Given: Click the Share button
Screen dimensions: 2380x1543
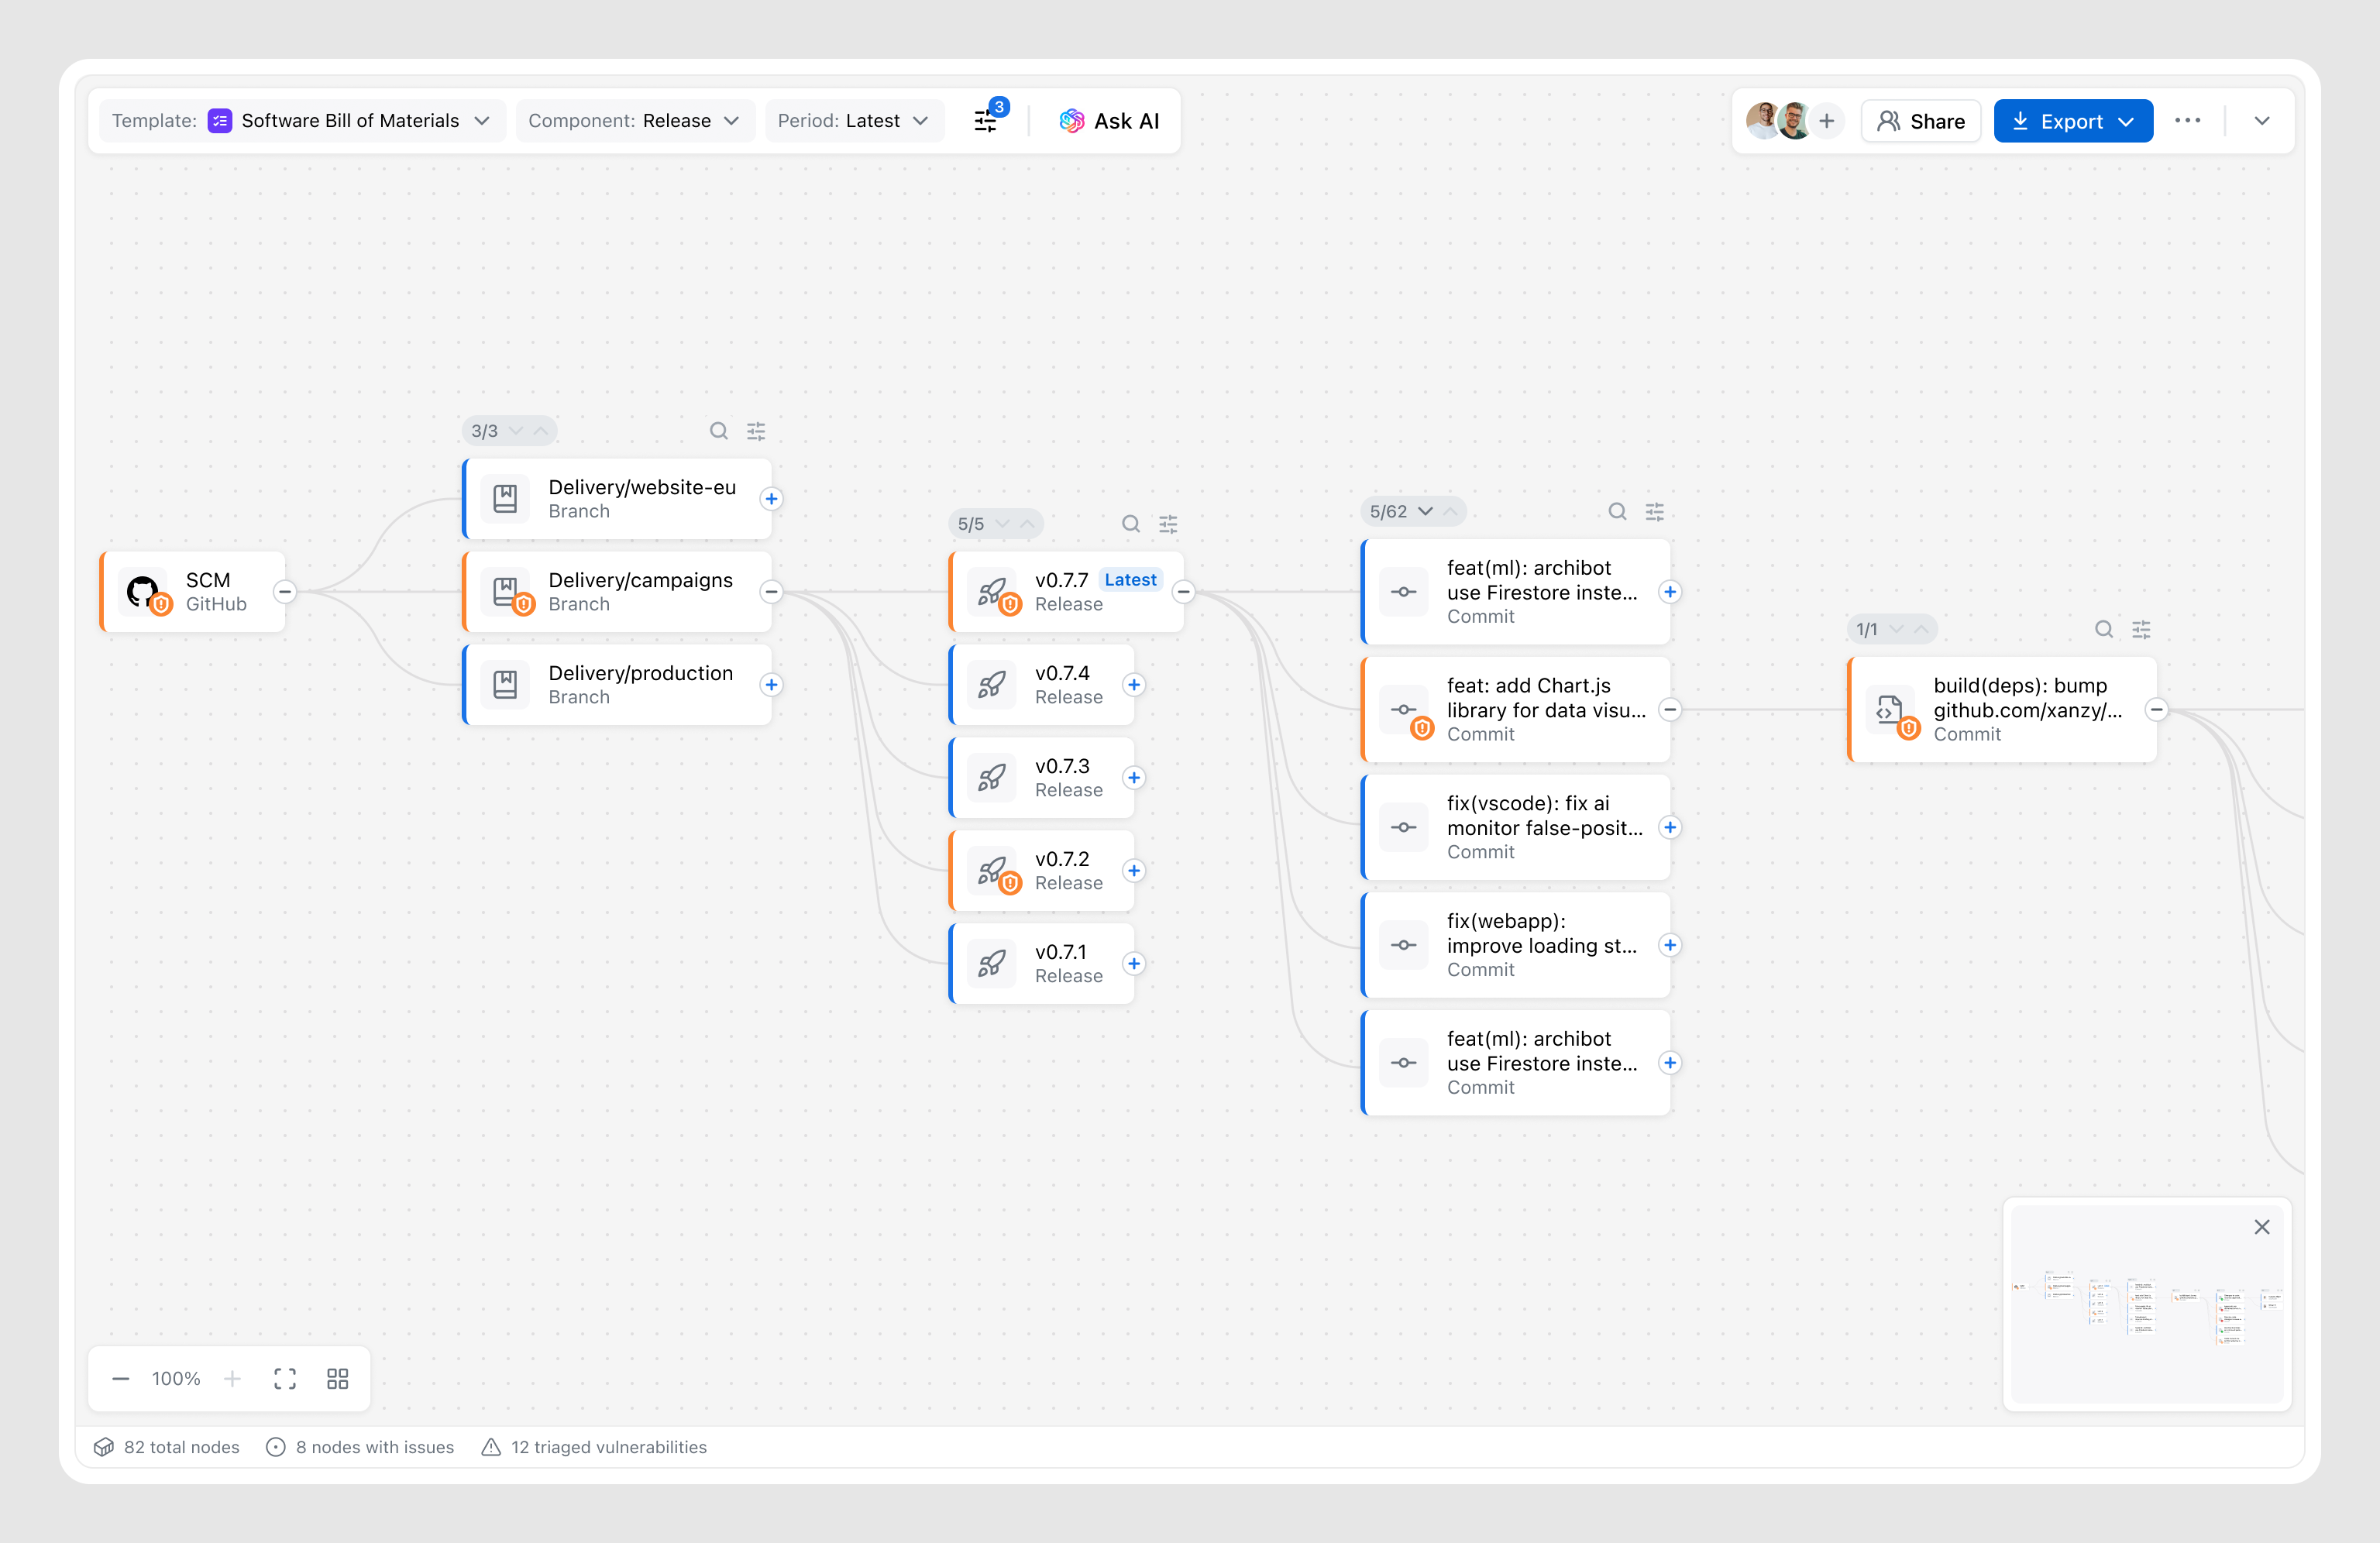Looking at the screenshot, I should pyautogui.click(x=1921, y=121).
